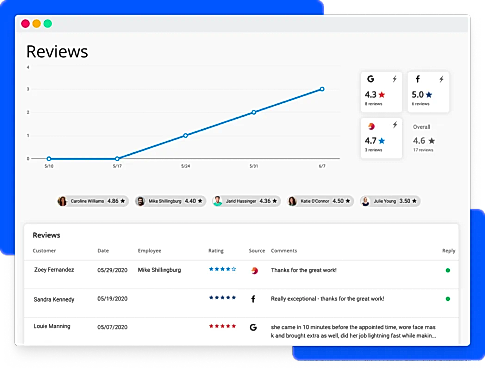Click the source icon in Zoey Fernandez's row
The height and width of the screenshot is (368, 485).
[254, 270]
